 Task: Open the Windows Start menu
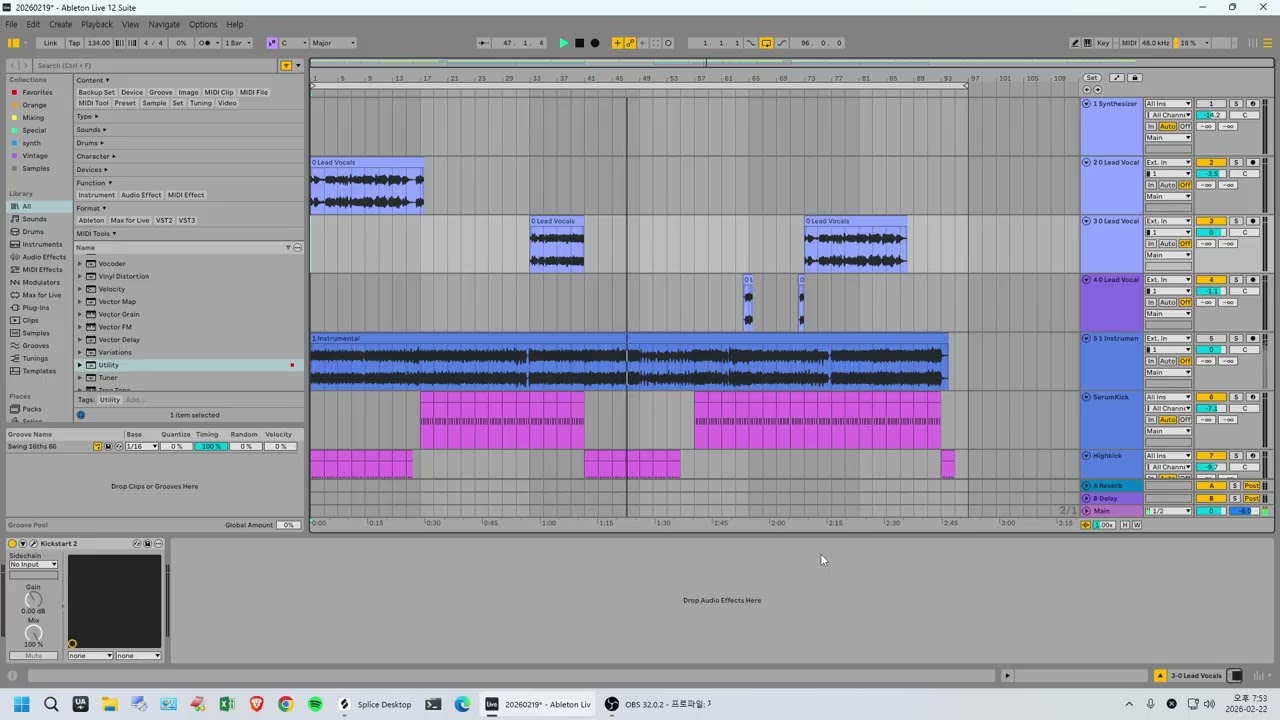click(22, 704)
